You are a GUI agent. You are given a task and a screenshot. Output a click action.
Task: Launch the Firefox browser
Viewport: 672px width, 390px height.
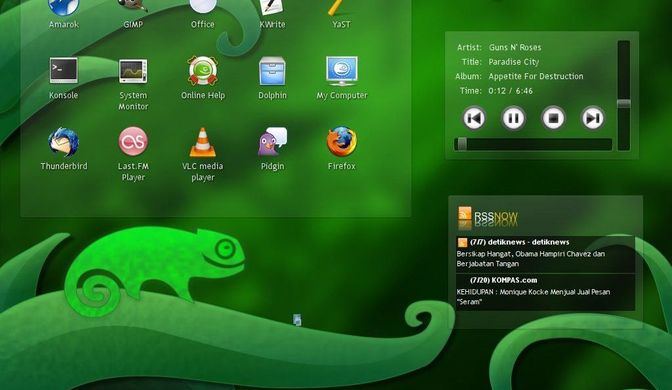(342, 141)
